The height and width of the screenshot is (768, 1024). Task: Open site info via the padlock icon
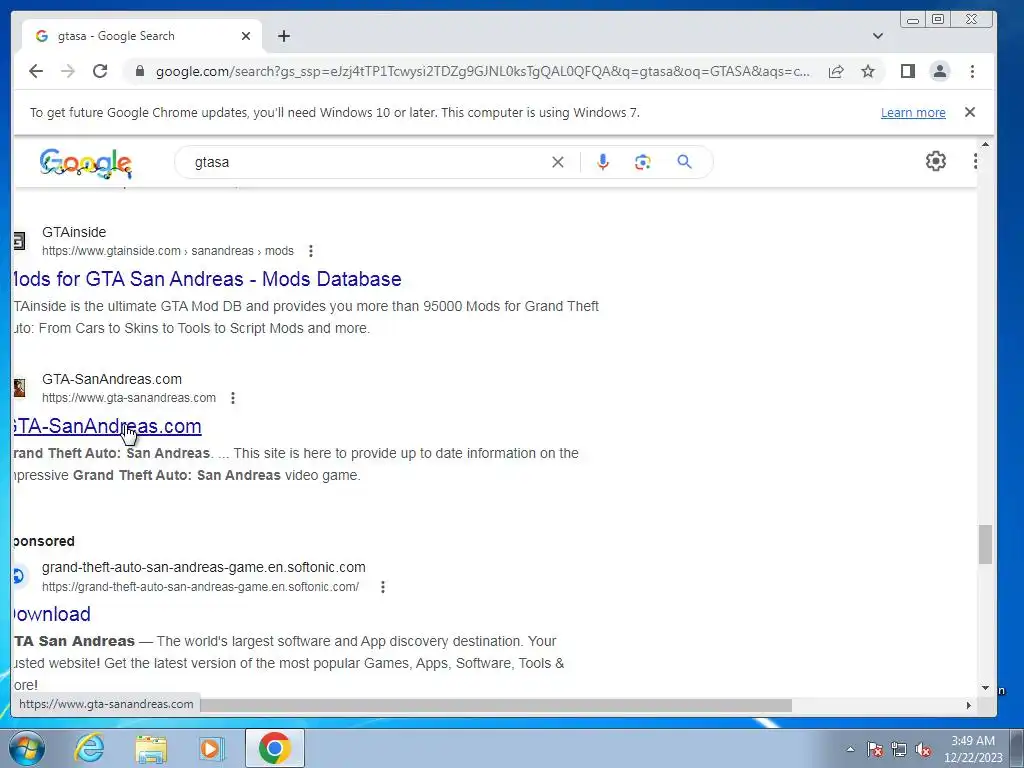(139, 71)
